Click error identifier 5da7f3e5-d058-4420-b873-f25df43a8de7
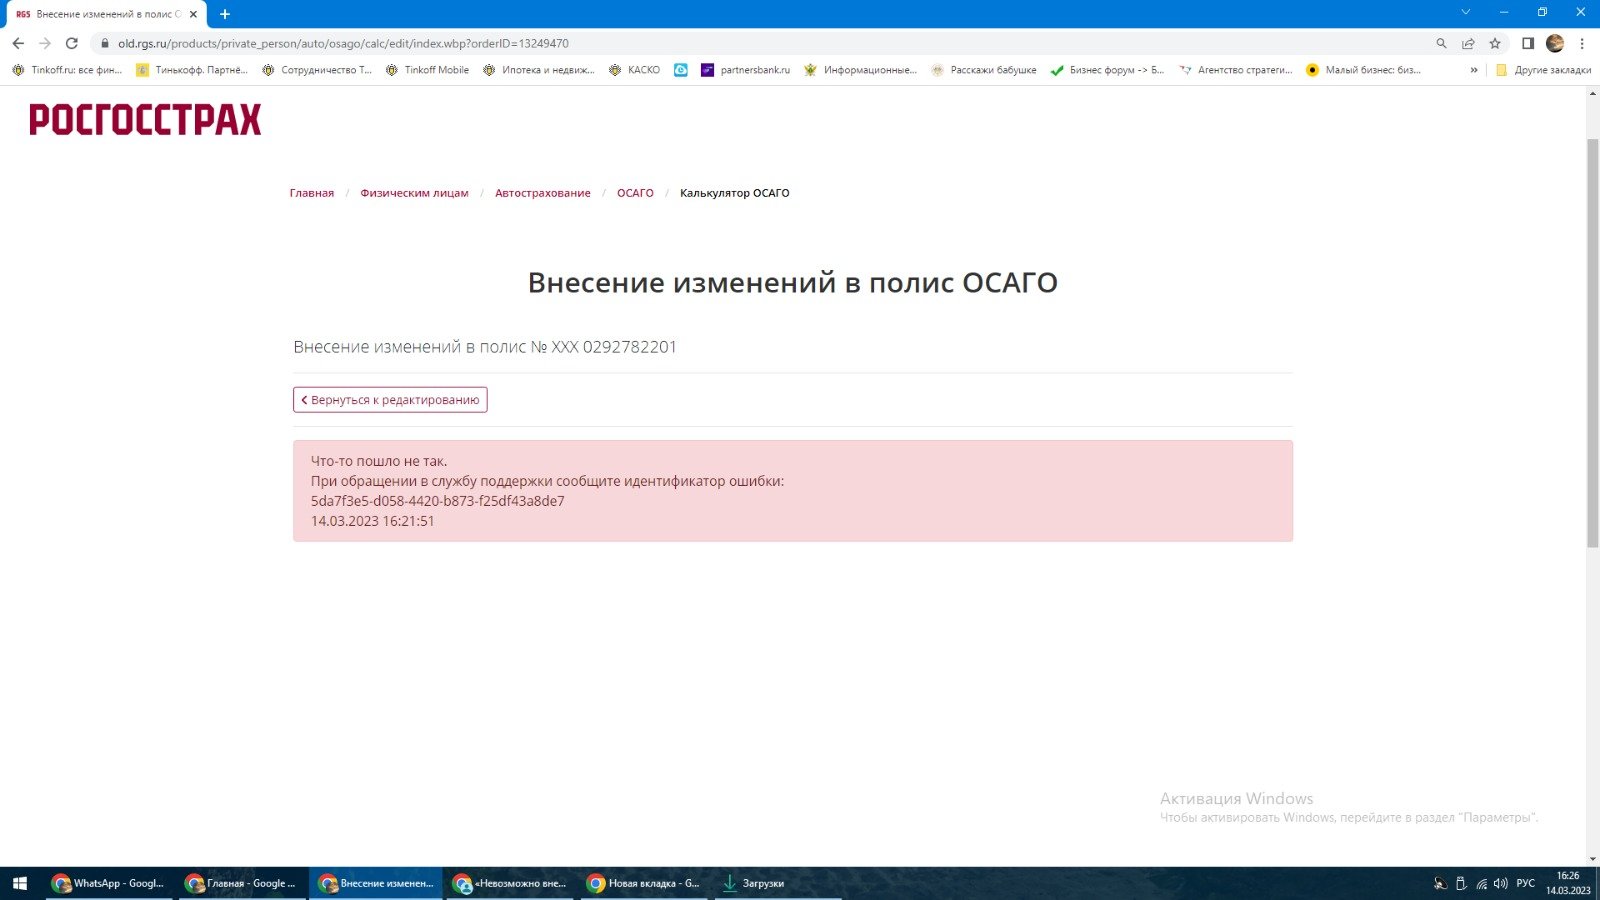 (438, 501)
